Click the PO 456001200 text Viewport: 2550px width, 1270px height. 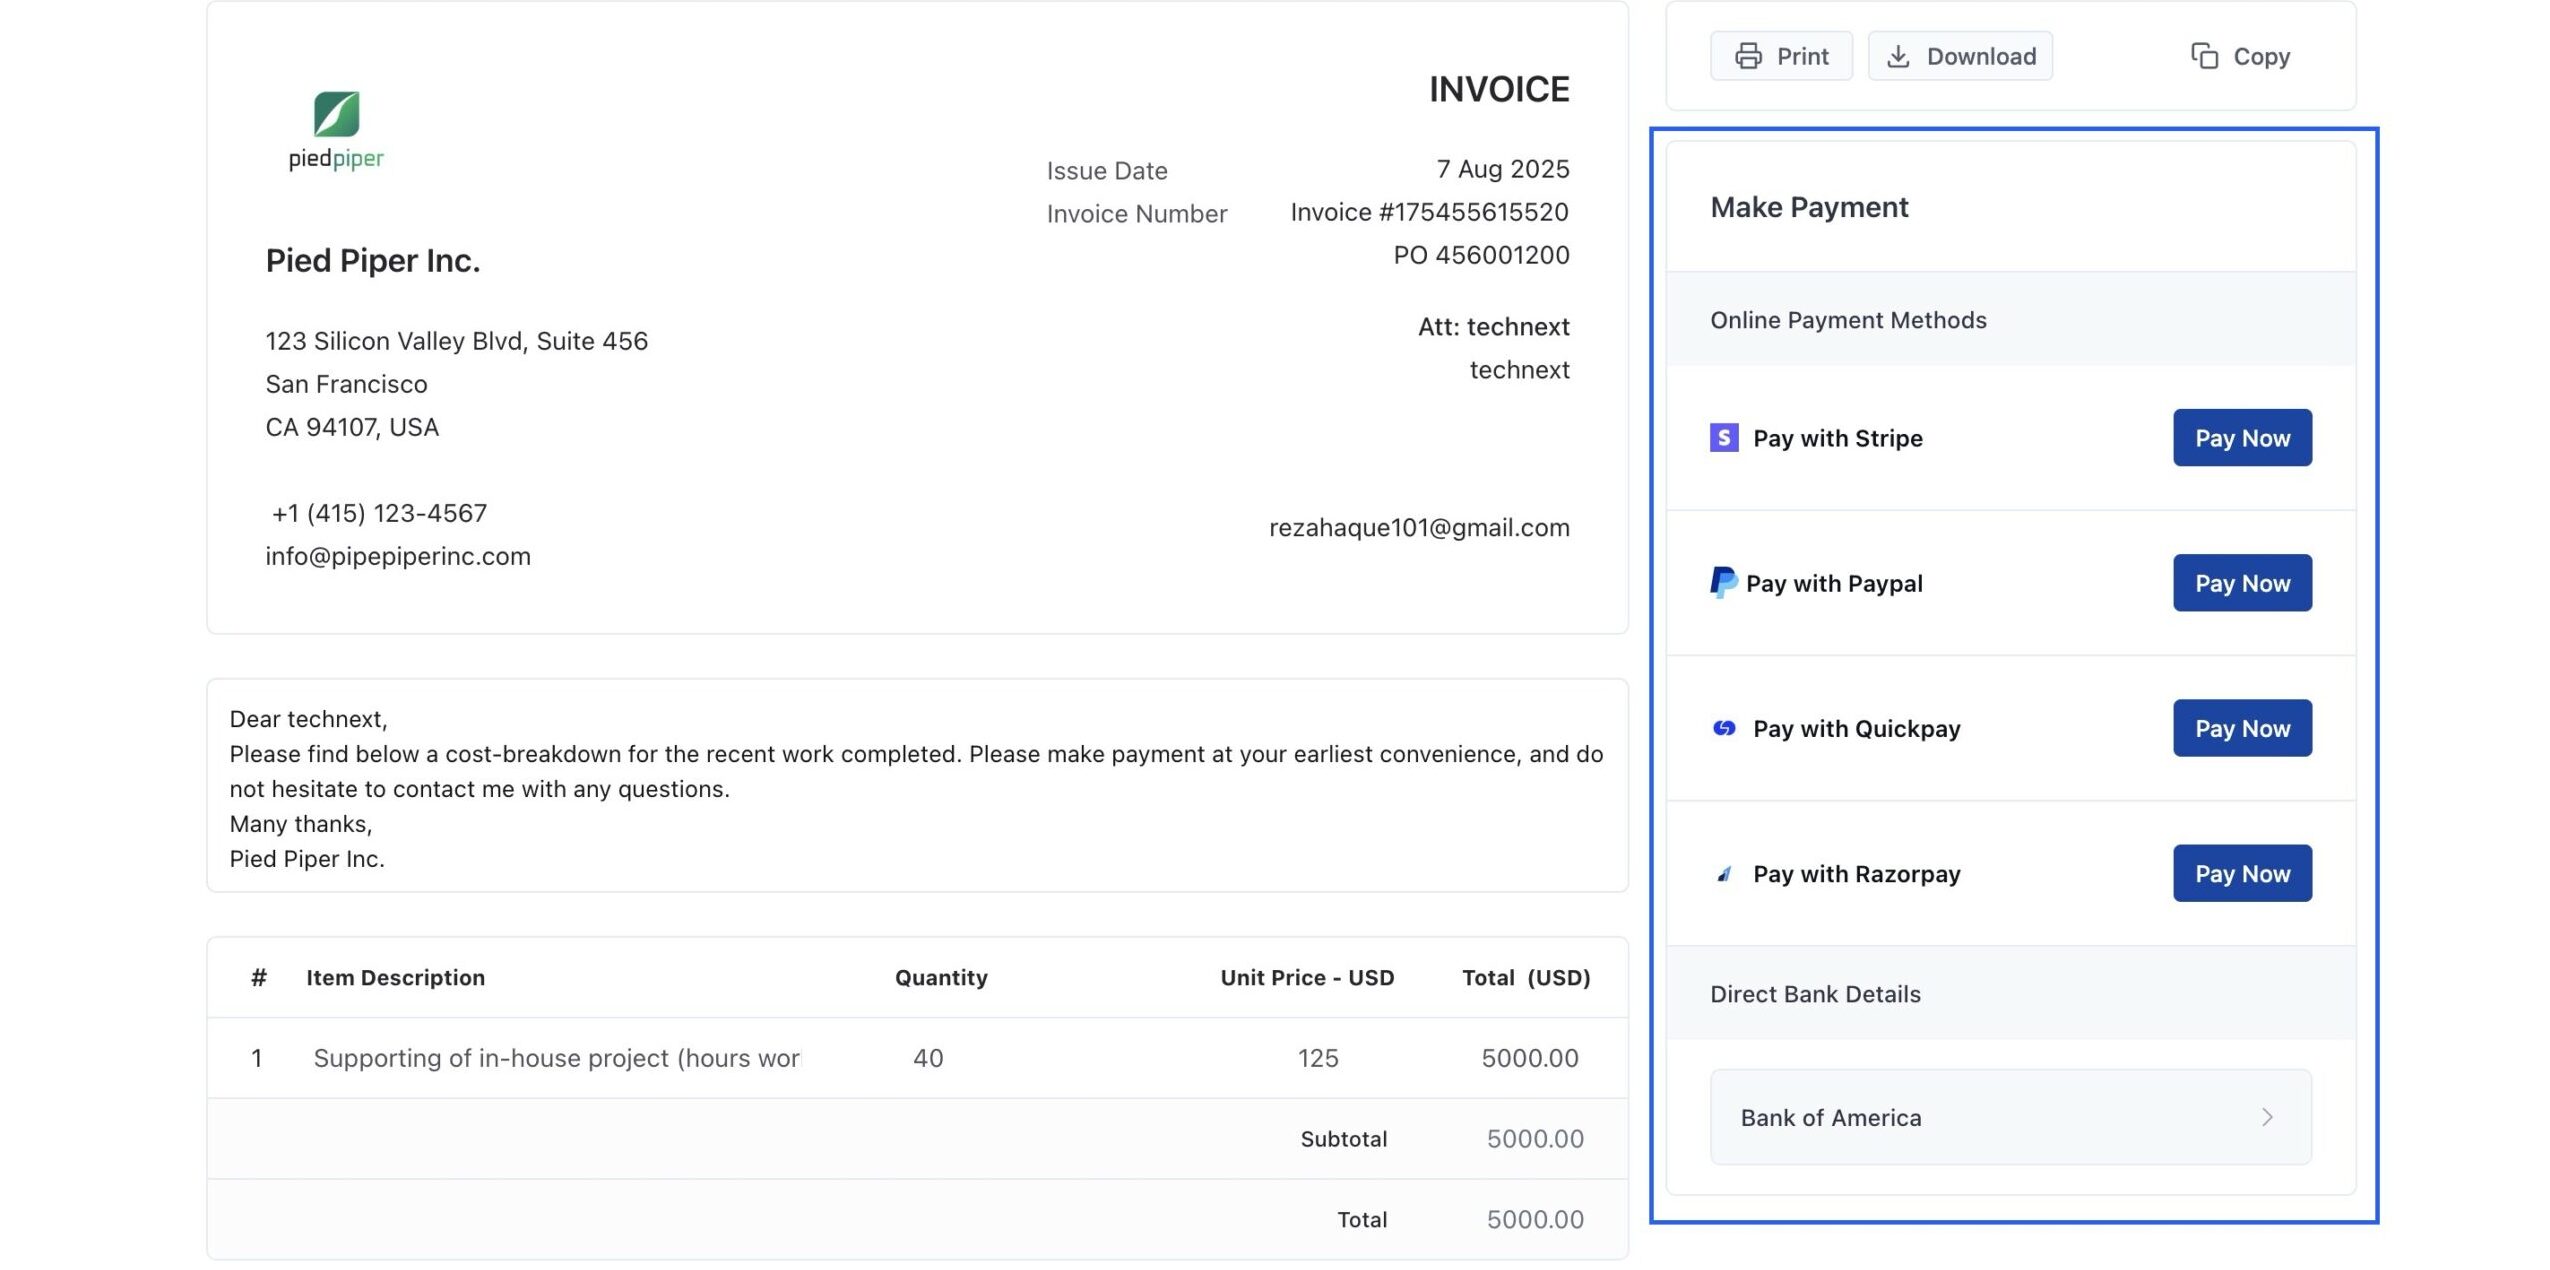(1480, 255)
